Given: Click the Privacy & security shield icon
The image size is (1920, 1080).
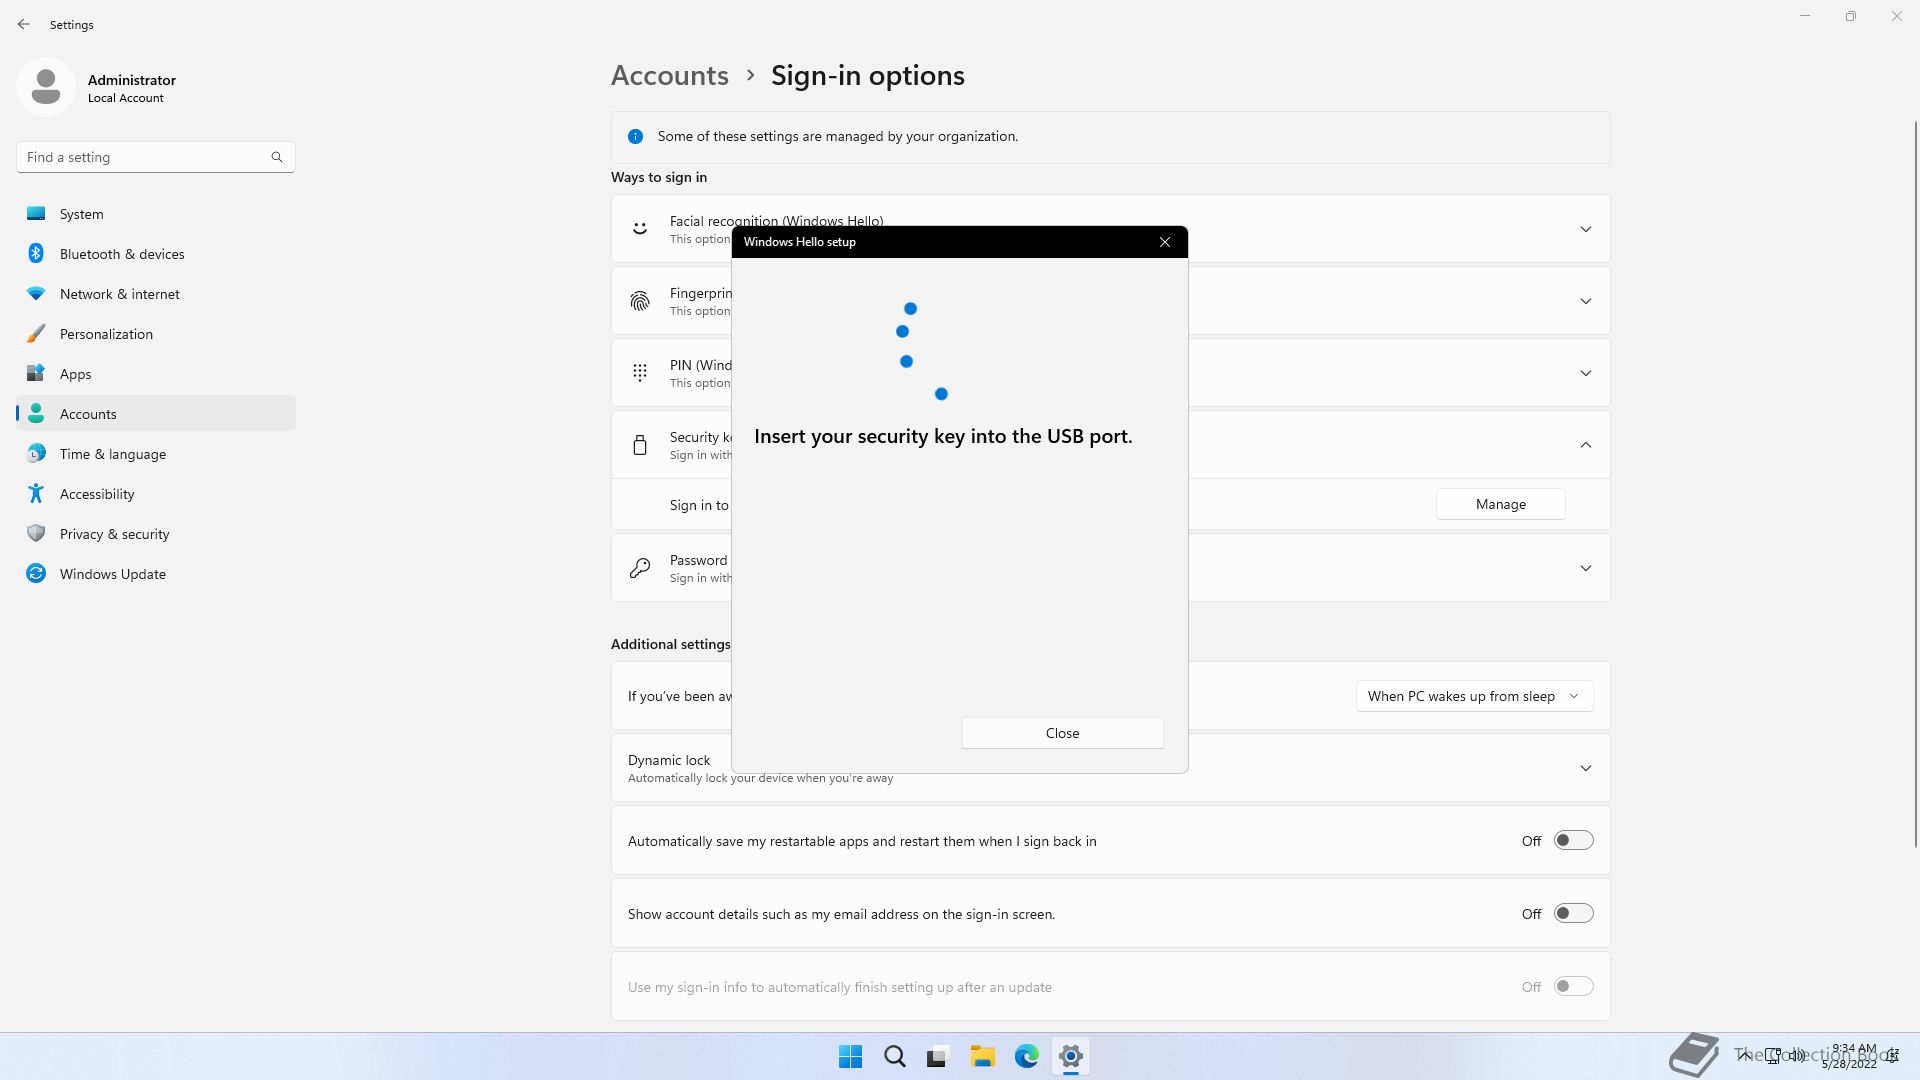Looking at the screenshot, I should click(x=36, y=534).
